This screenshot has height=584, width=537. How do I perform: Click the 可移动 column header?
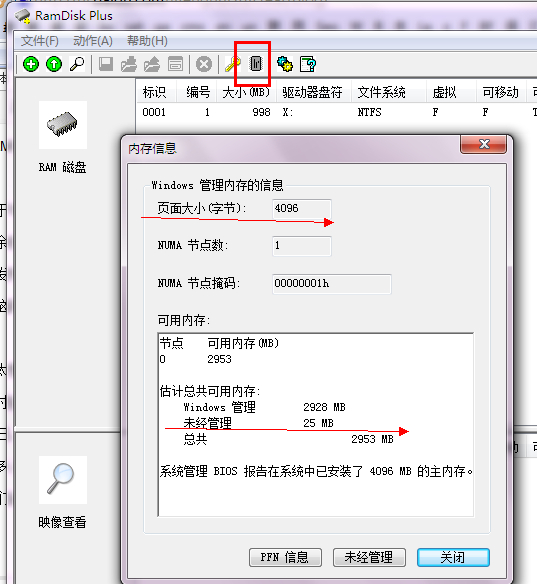coord(501,92)
